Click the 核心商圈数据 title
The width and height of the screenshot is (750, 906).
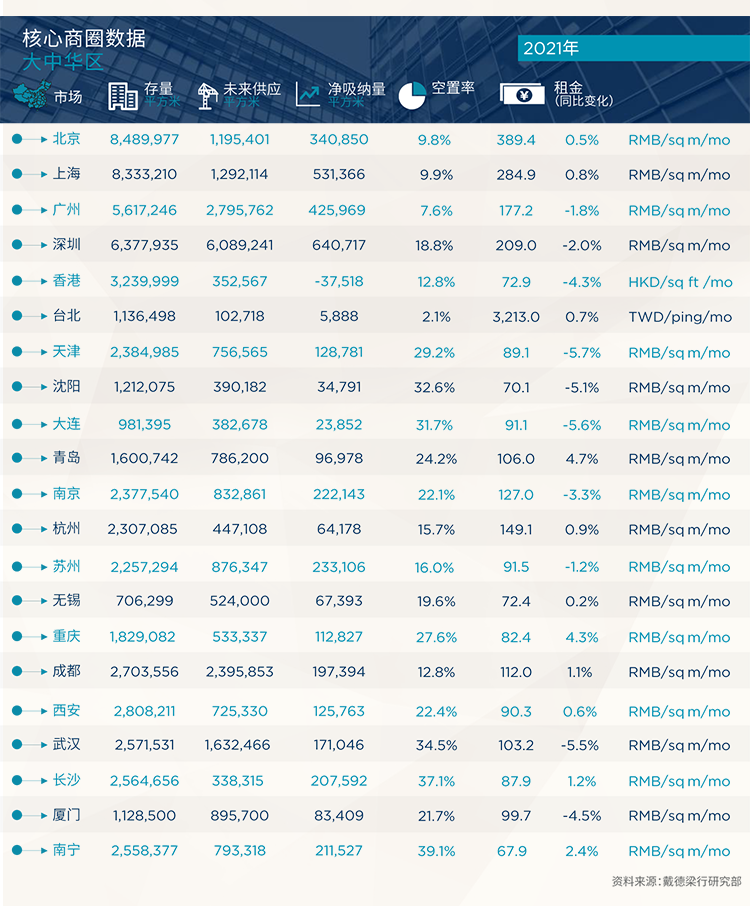pos(84,38)
